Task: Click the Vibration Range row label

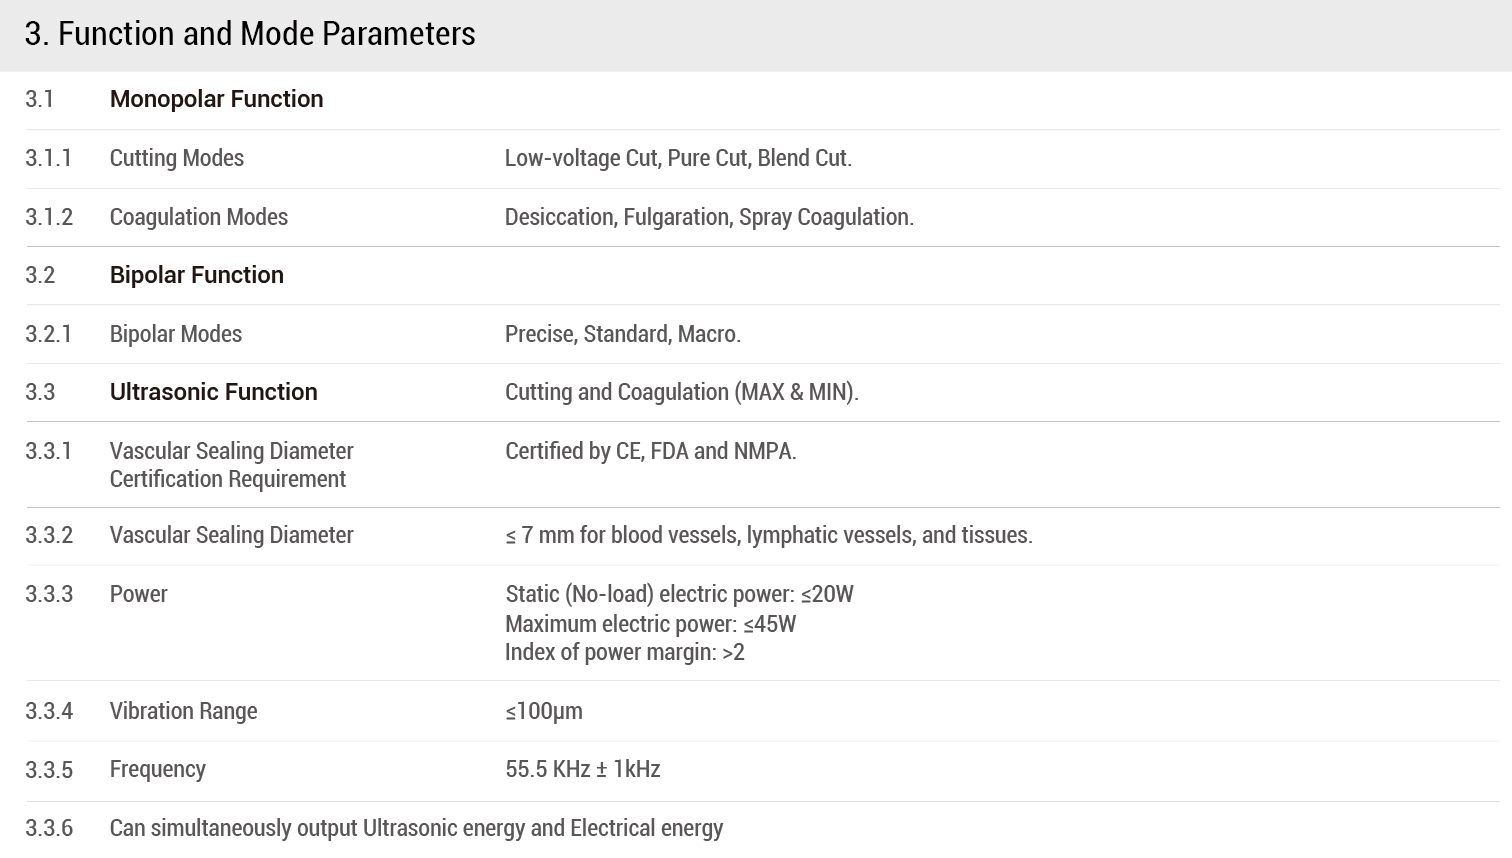Action: pyautogui.click(x=183, y=711)
